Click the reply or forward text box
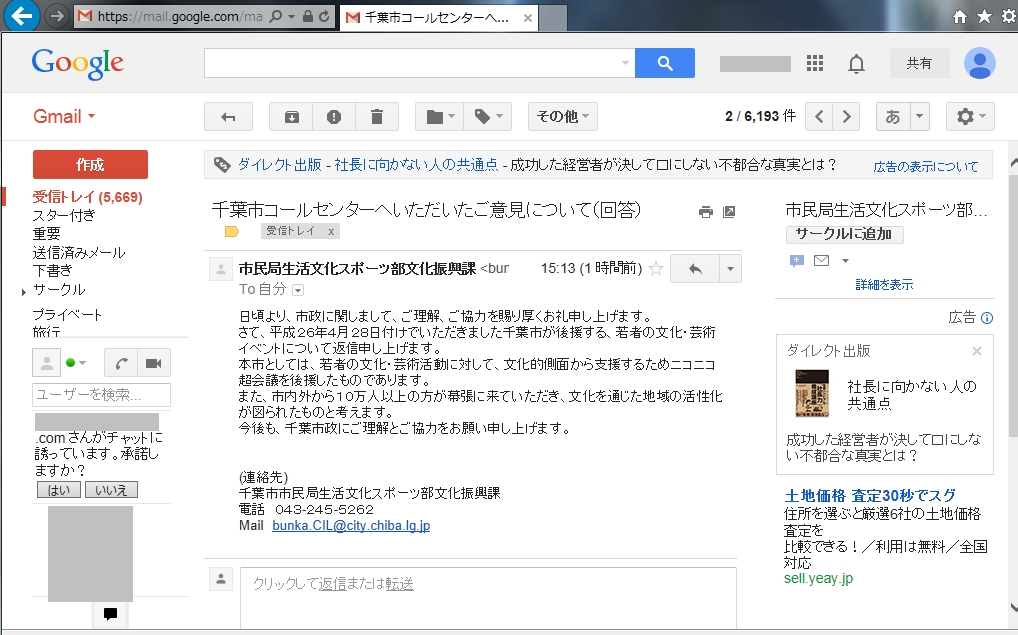Image resolution: width=1018 pixels, height=635 pixels. coord(488,597)
